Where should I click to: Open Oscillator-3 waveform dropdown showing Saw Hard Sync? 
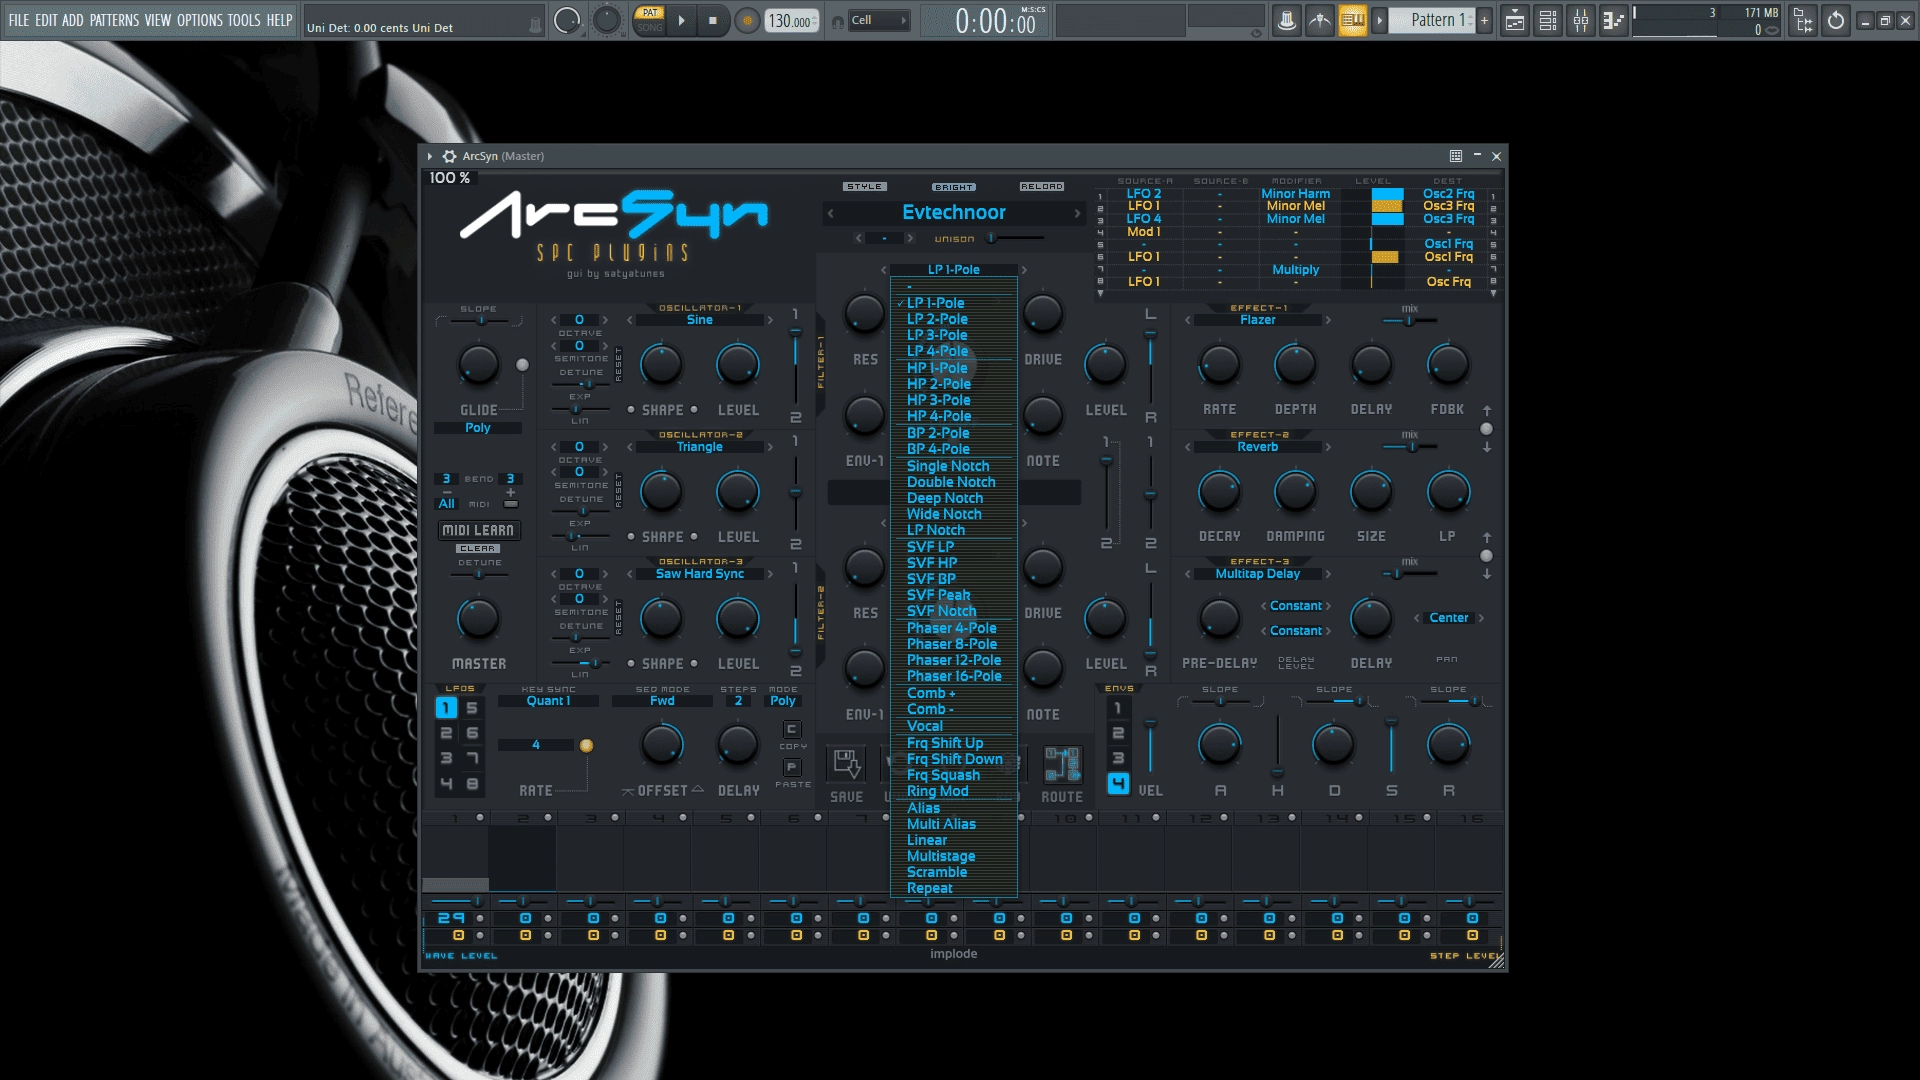pyautogui.click(x=699, y=574)
